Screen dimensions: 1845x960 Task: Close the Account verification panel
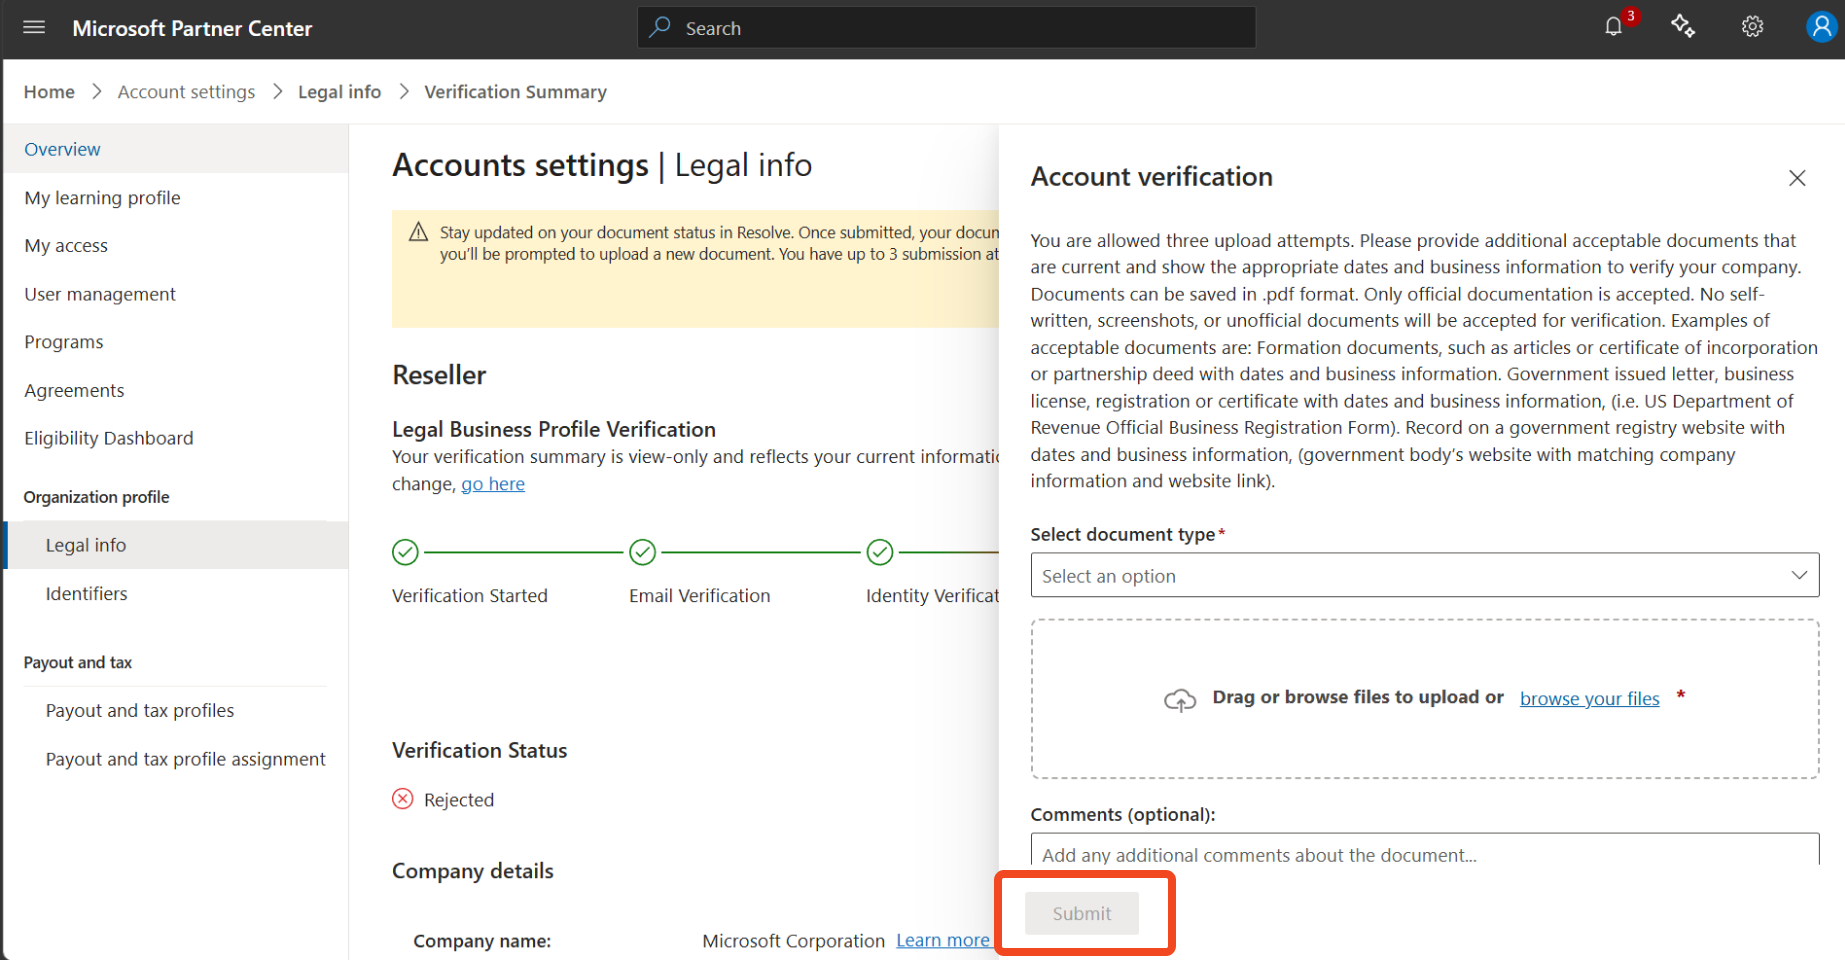click(x=1797, y=178)
